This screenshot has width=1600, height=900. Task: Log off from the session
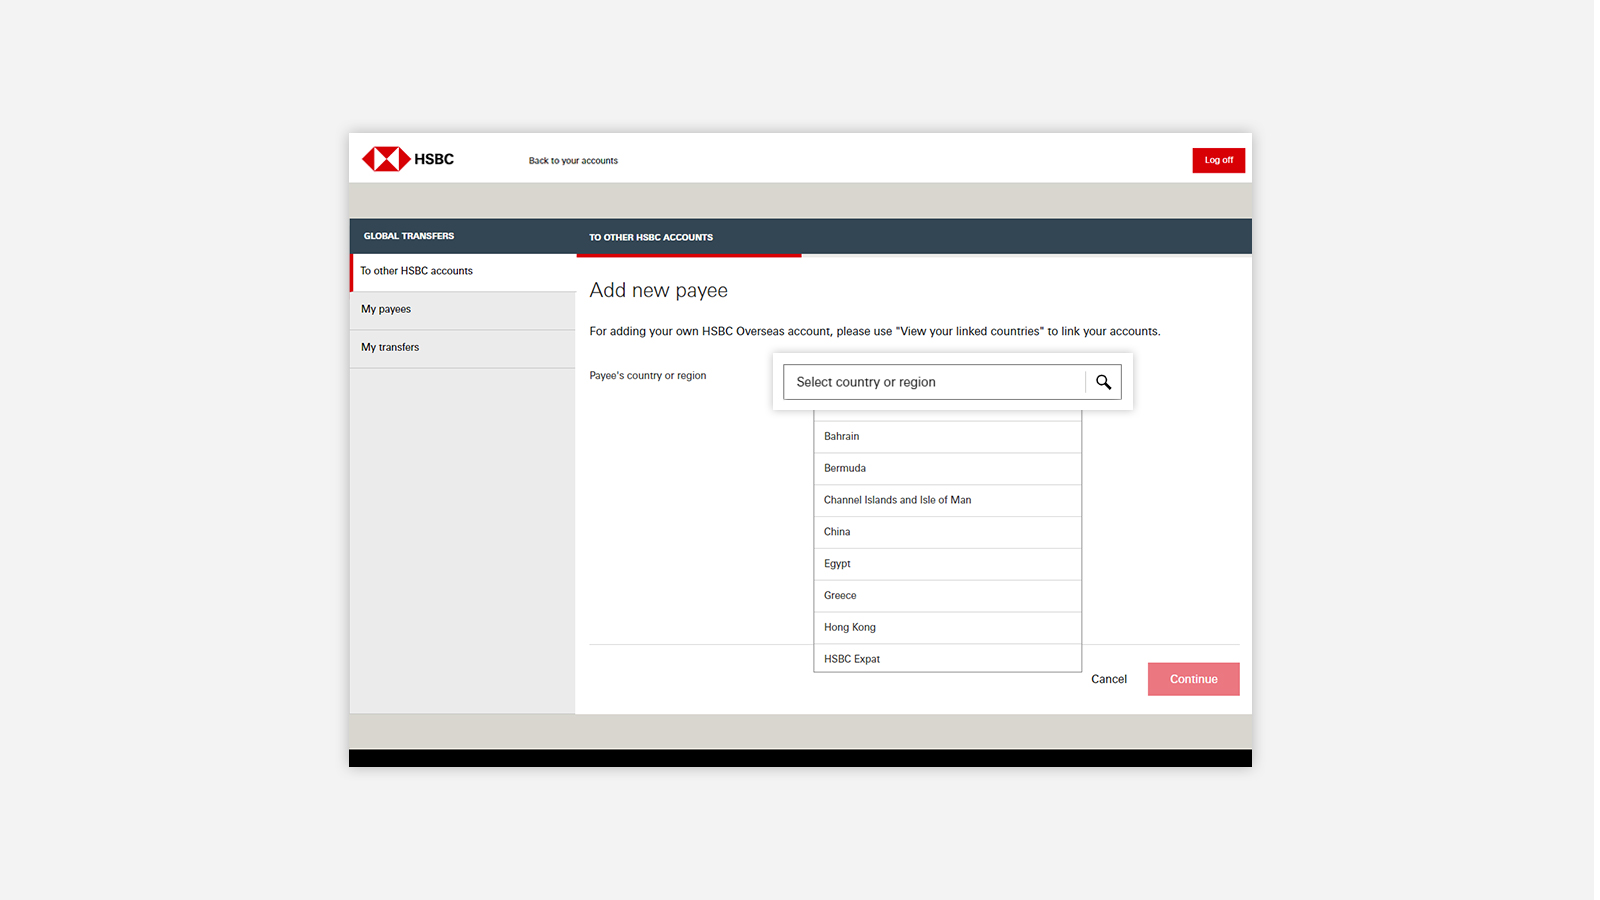pyautogui.click(x=1218, y=160)
